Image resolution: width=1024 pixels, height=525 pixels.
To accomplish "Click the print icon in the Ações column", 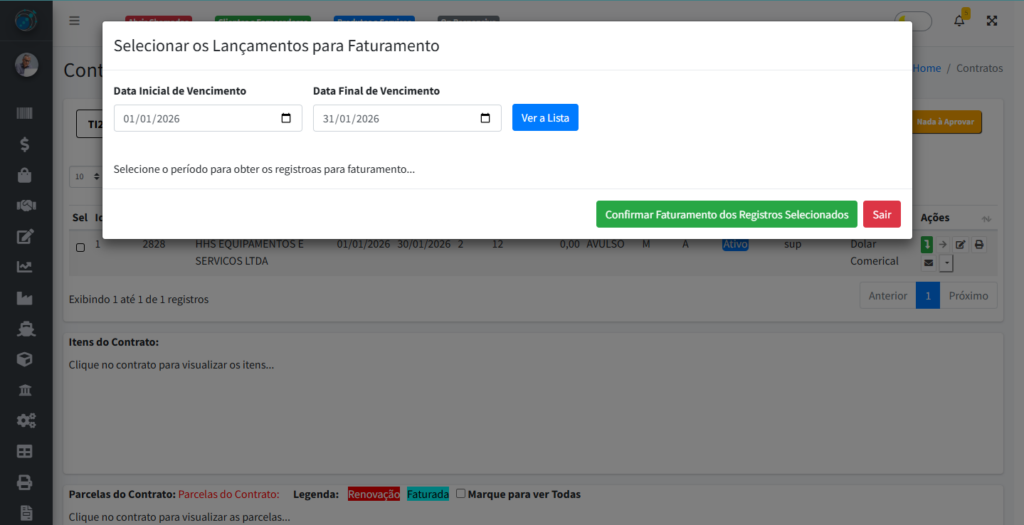I will pos(979,245).
